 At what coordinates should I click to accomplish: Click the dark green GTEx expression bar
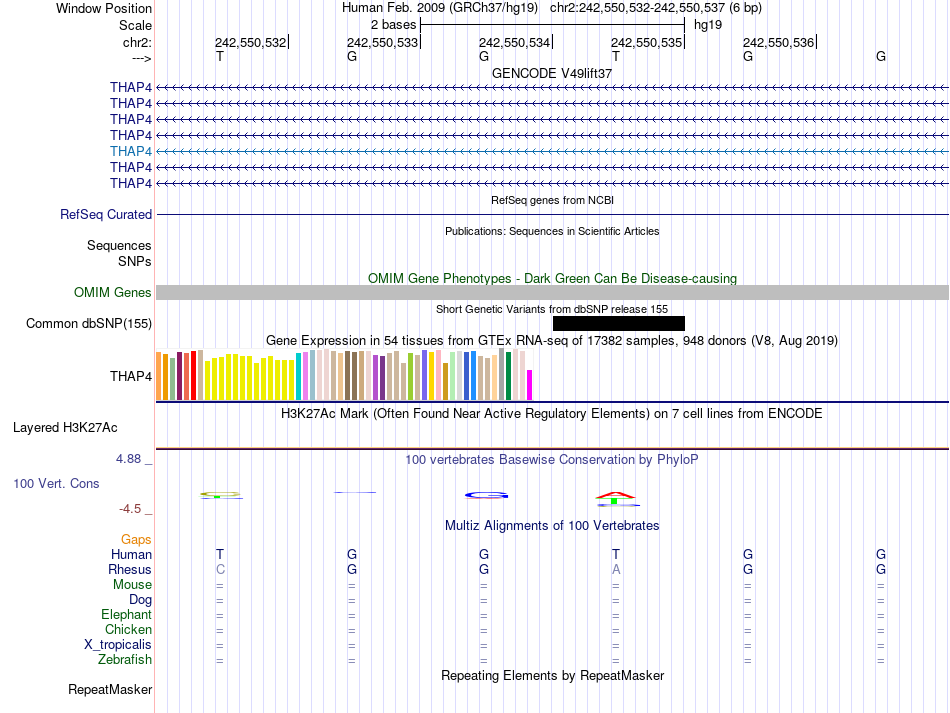point(509,376)
